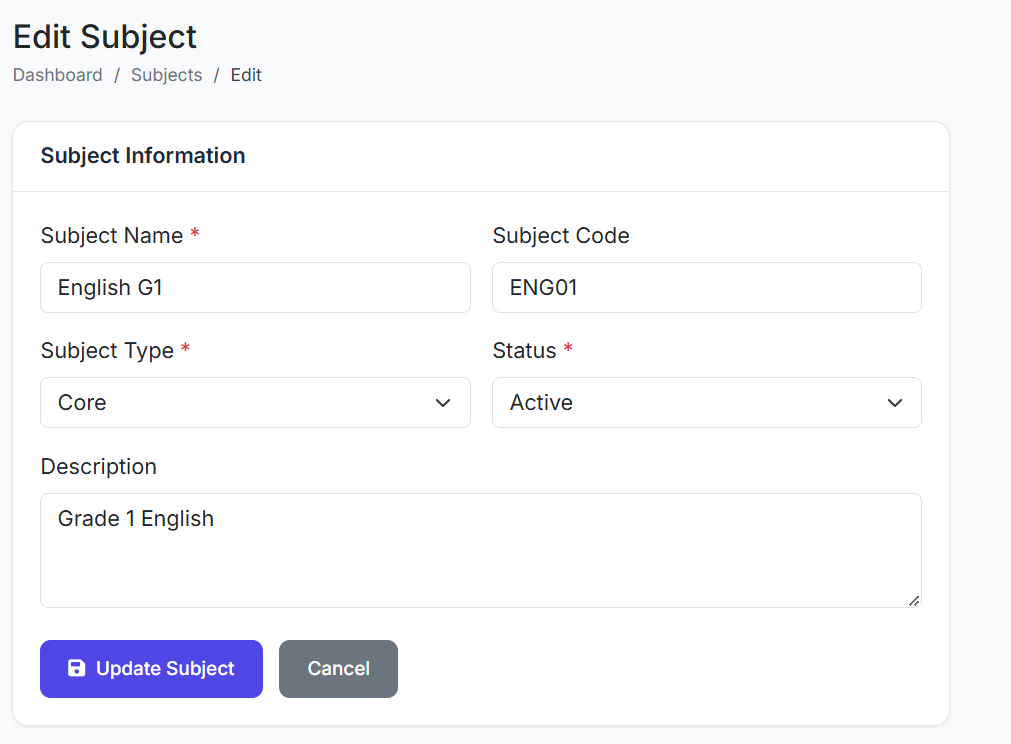
Task: Click the Subject Information card header
Action: pyautogui.click(x=143, y=156)
